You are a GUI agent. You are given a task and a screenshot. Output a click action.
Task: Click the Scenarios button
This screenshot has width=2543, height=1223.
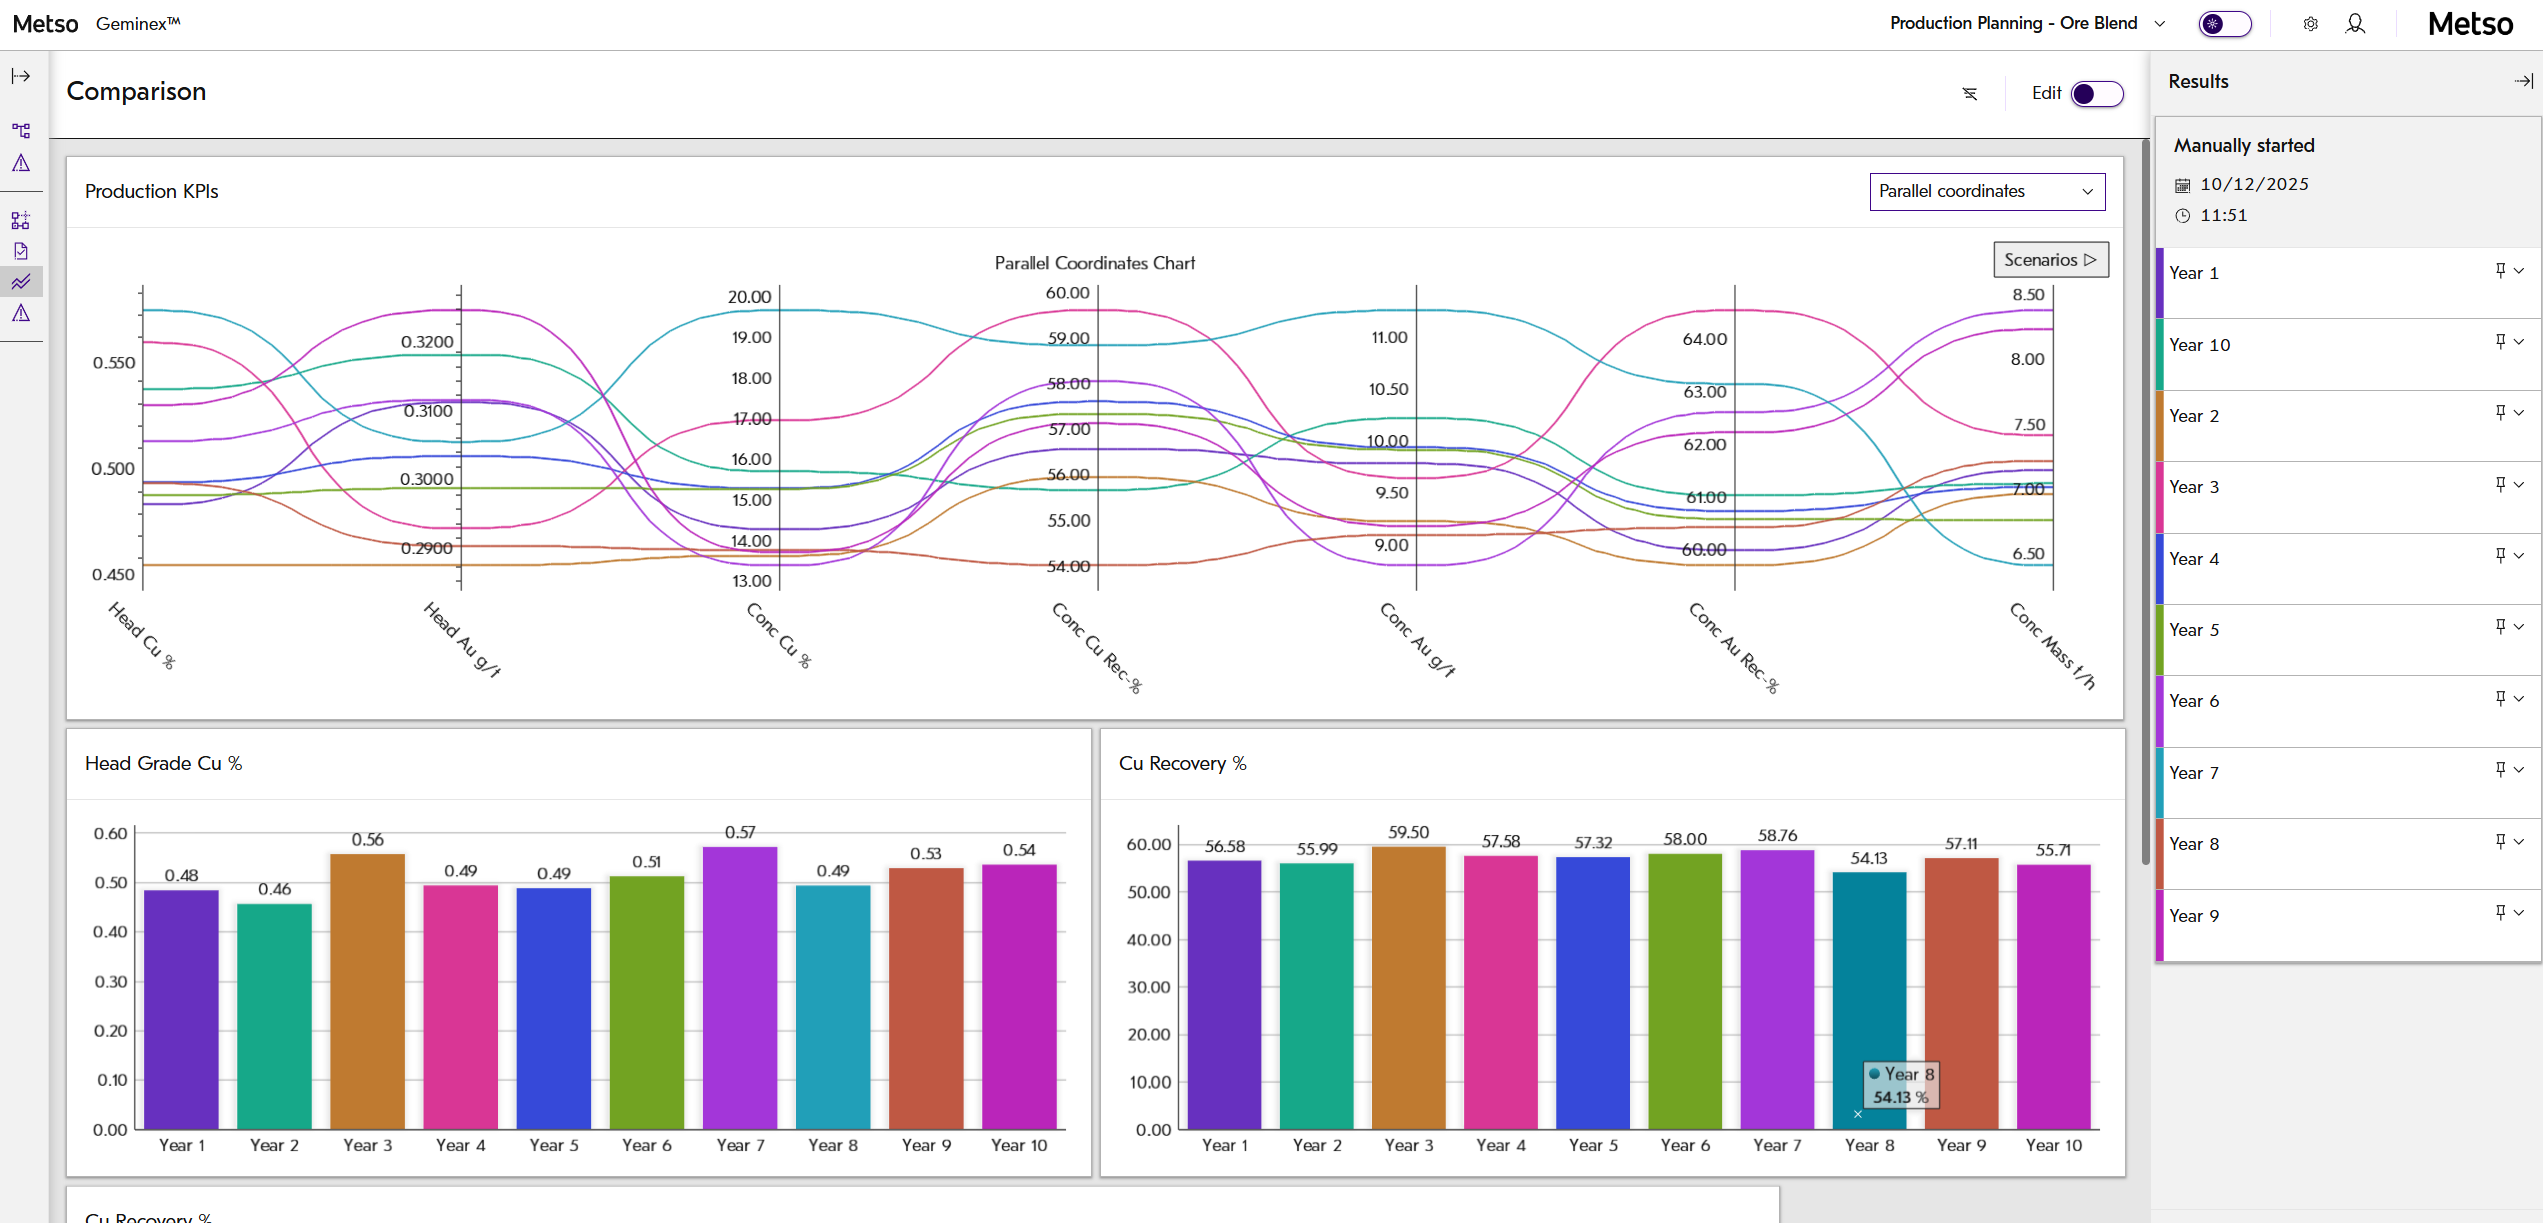click(2050, 260)
